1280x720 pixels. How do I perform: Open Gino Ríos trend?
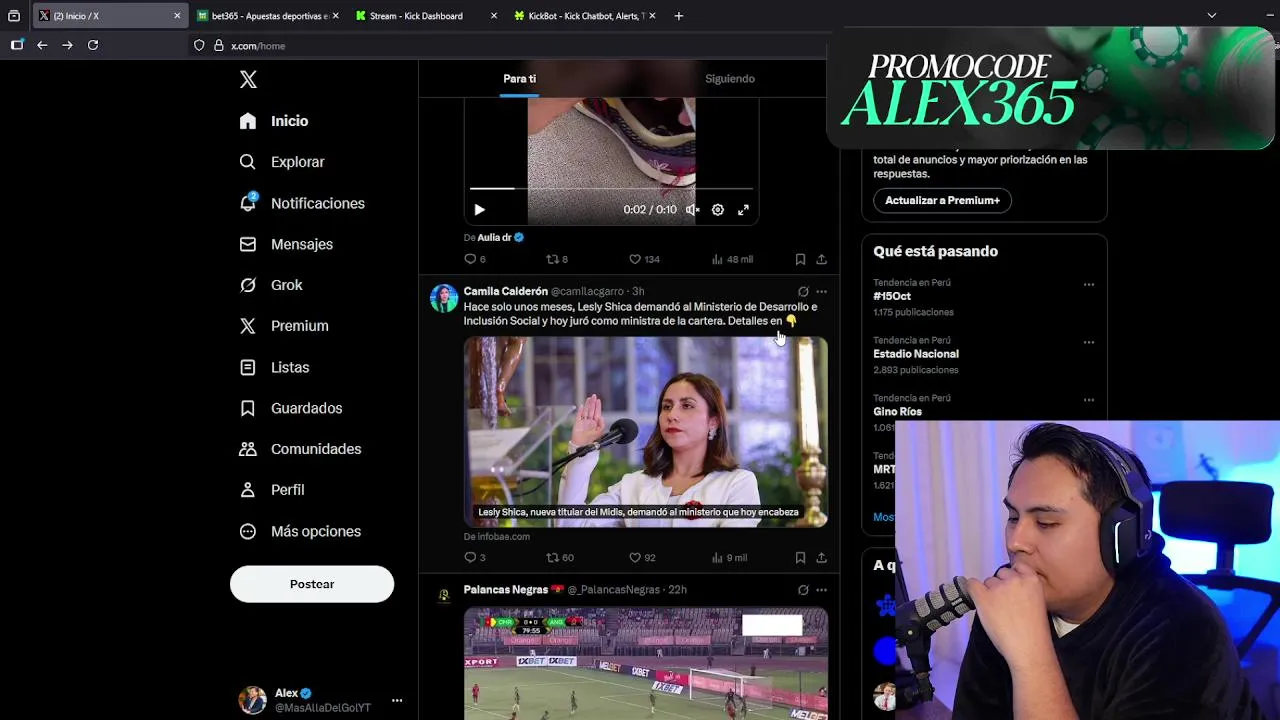tap(897, 411)
